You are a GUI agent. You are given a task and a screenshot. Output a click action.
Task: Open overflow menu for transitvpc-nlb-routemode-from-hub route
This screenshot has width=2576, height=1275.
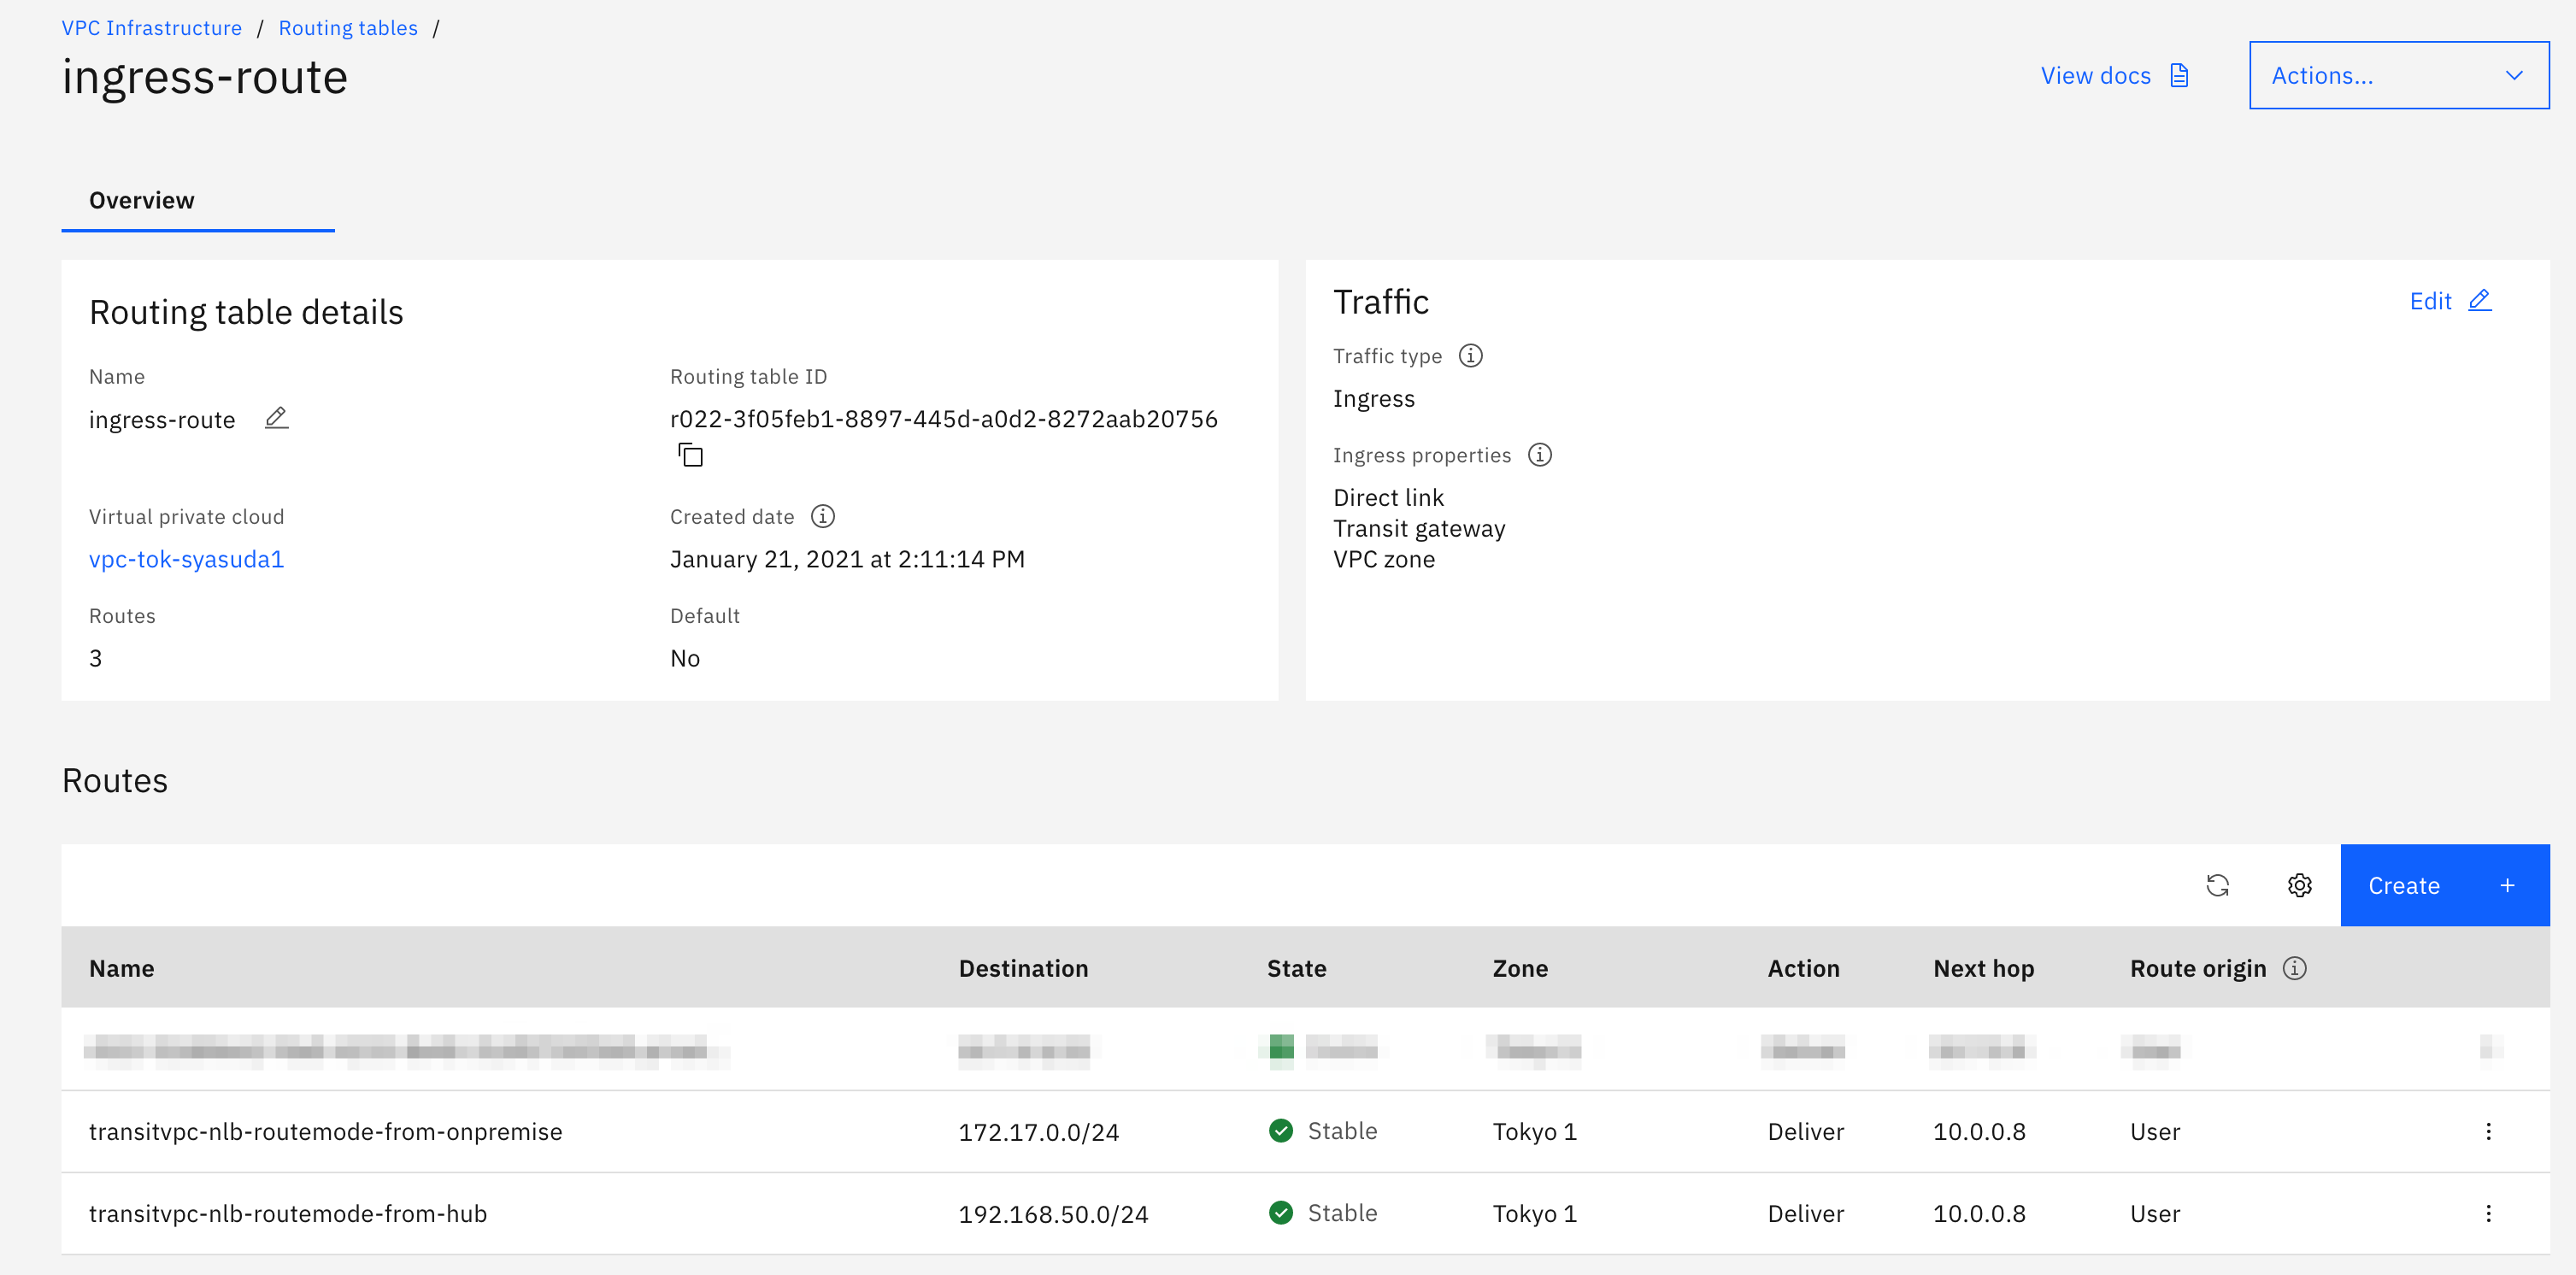(x=2488, y=1213)
